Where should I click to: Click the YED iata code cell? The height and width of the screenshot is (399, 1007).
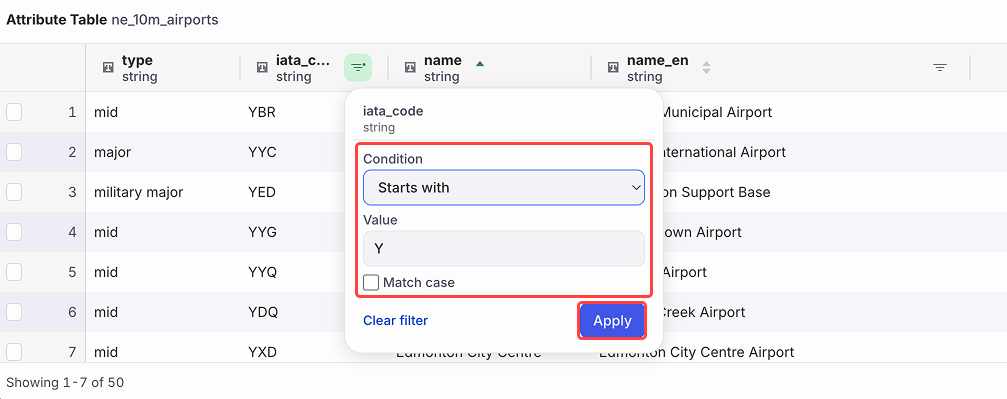262,192
